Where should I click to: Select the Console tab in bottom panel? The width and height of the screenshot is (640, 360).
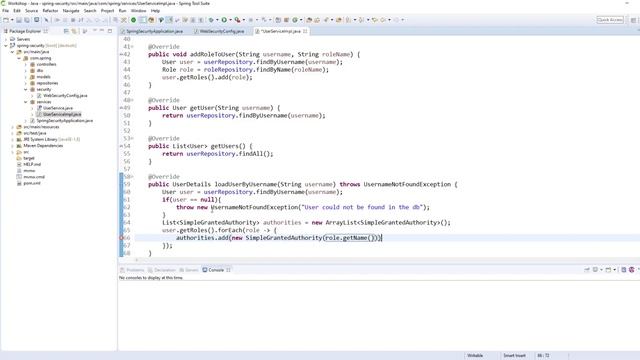point(216,270)
